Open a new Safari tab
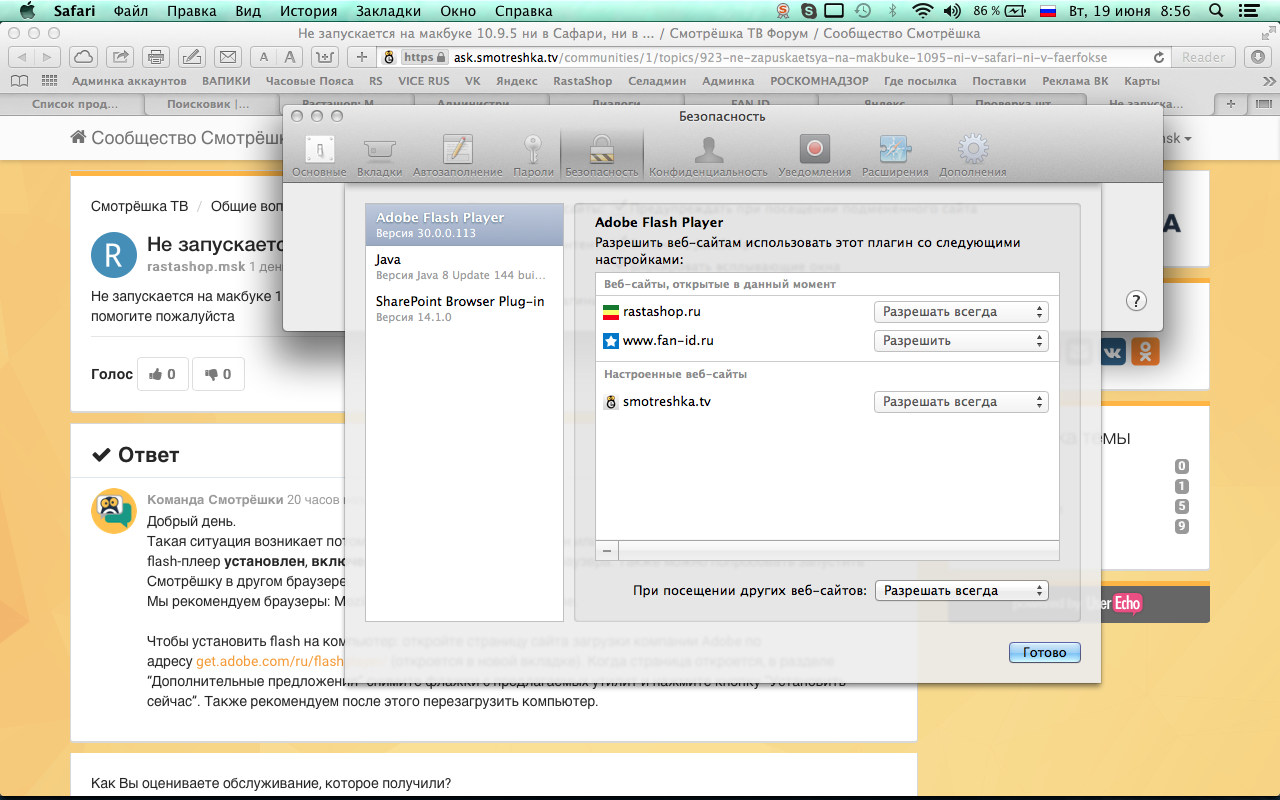Screen dimensions: 1280x800 [1230, 103]
